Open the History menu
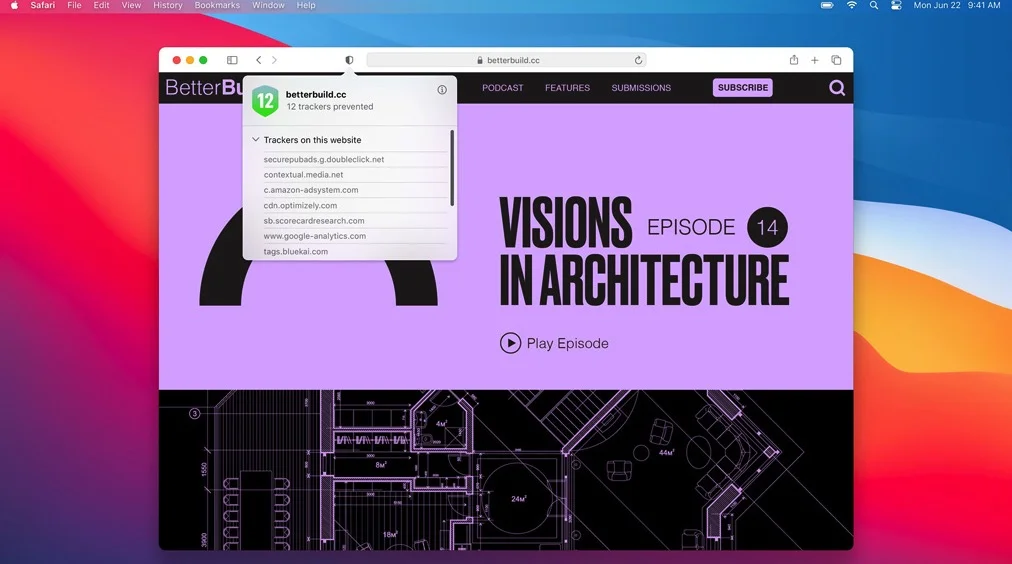 tap(168, 6)
